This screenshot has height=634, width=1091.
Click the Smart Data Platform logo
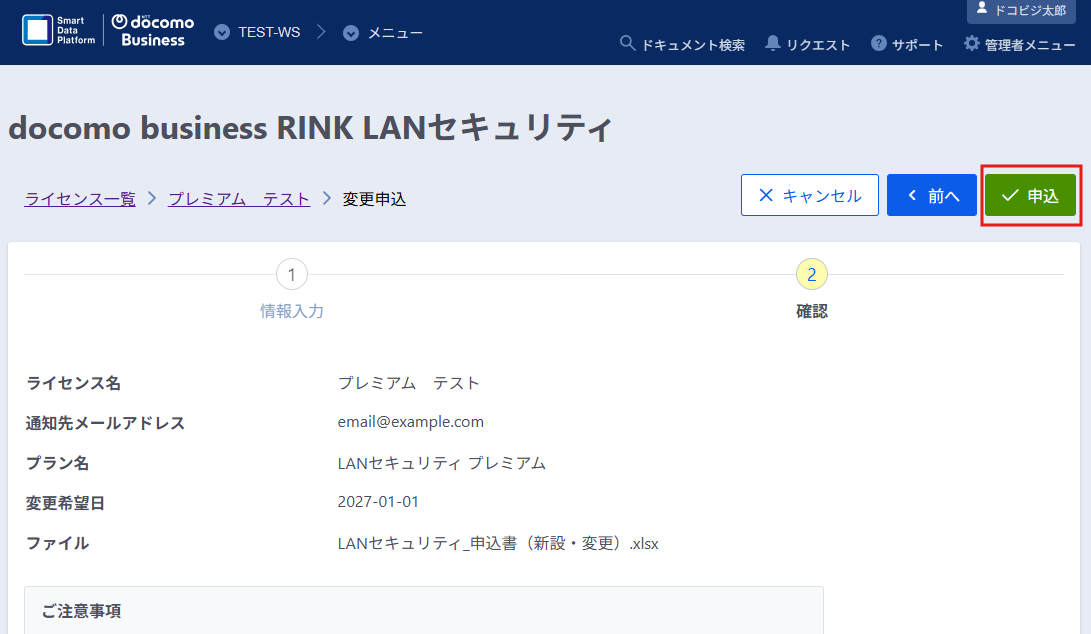[58, 31]
